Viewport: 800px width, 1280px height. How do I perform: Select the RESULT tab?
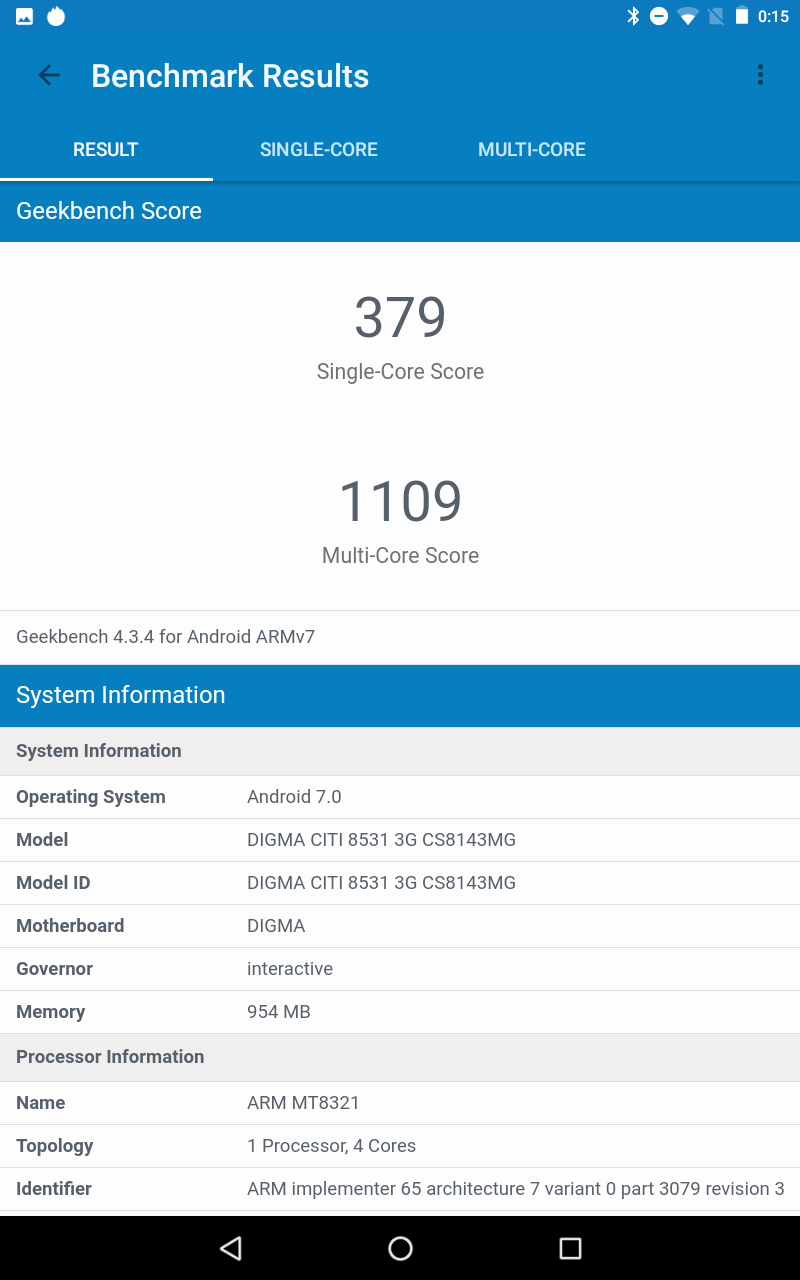pyautogui.click(x=106, y=150)
